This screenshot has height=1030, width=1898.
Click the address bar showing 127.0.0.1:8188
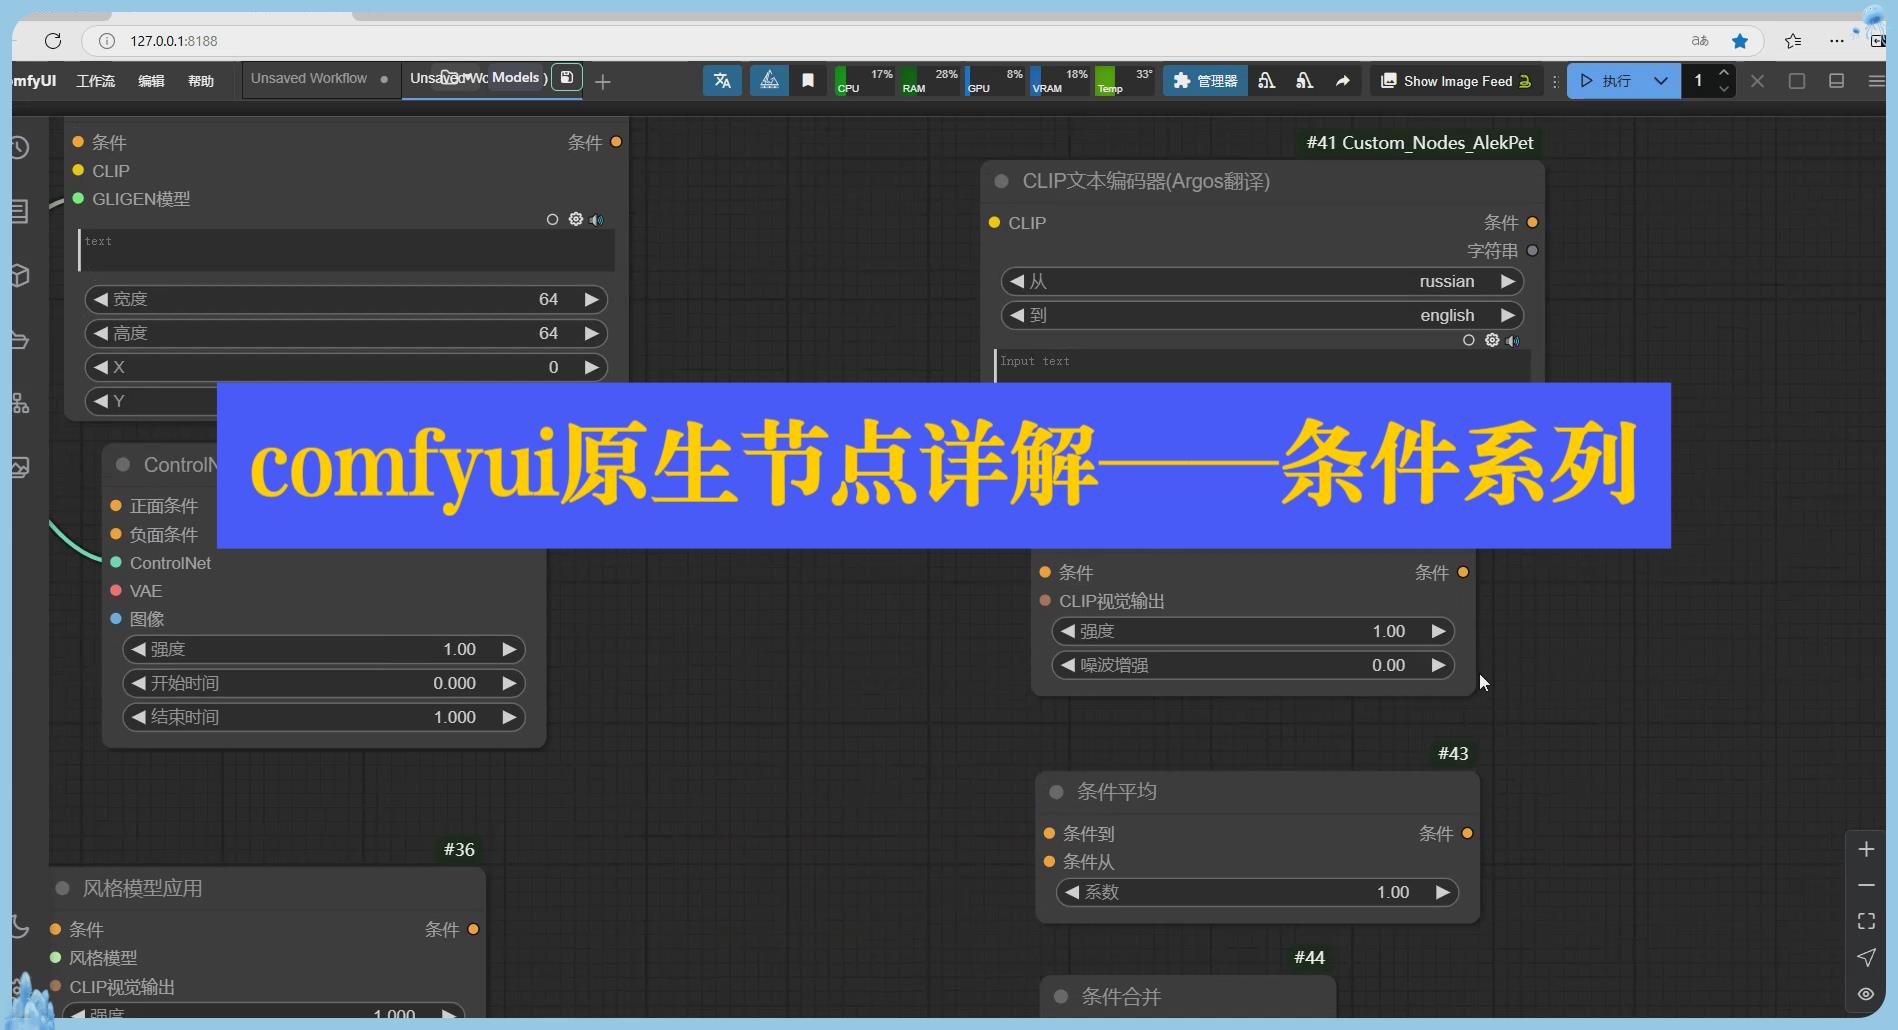click(x=174, y=41)
